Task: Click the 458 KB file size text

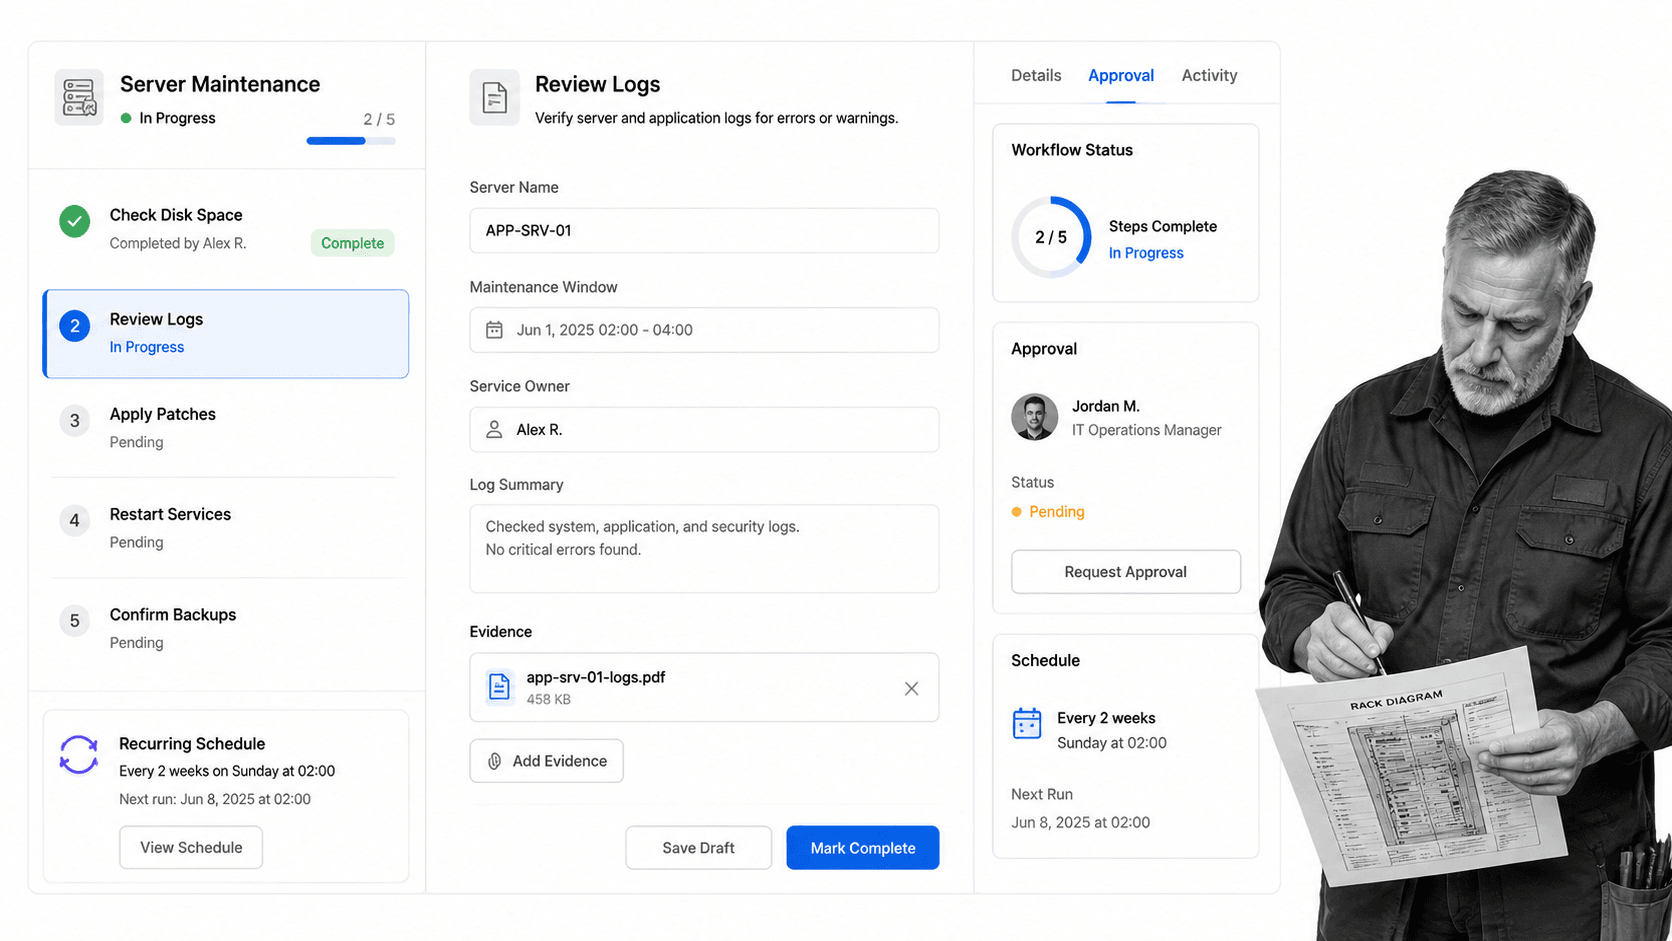Action: 549,700
